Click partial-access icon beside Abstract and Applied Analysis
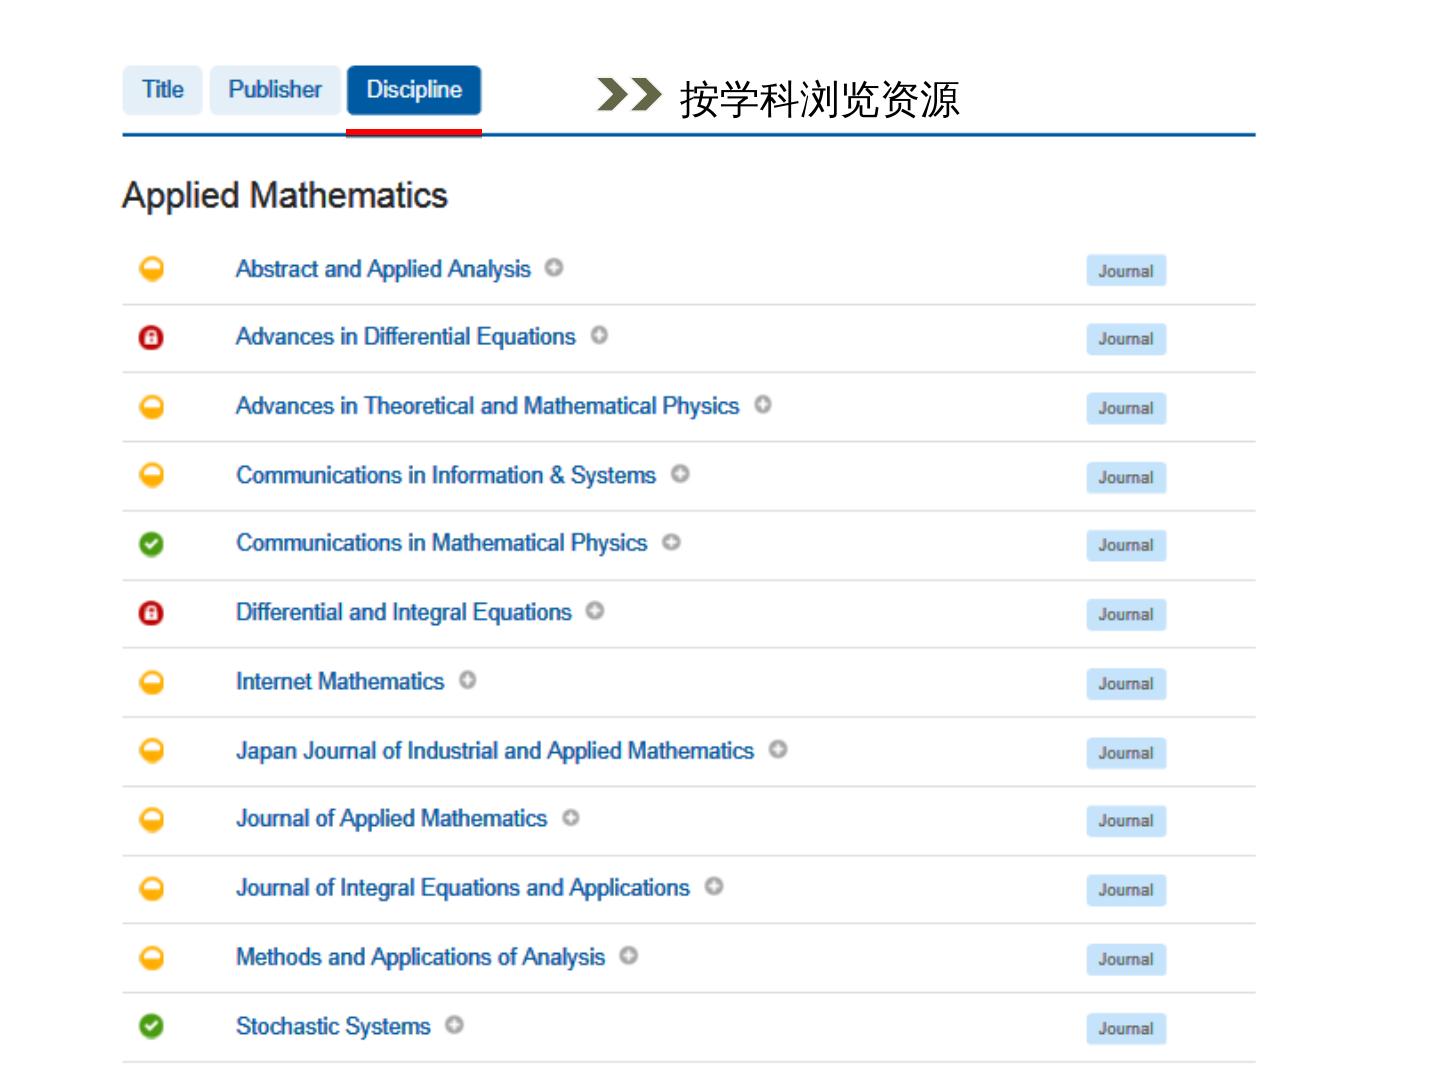The image size is (1440, 1080). 151,269
